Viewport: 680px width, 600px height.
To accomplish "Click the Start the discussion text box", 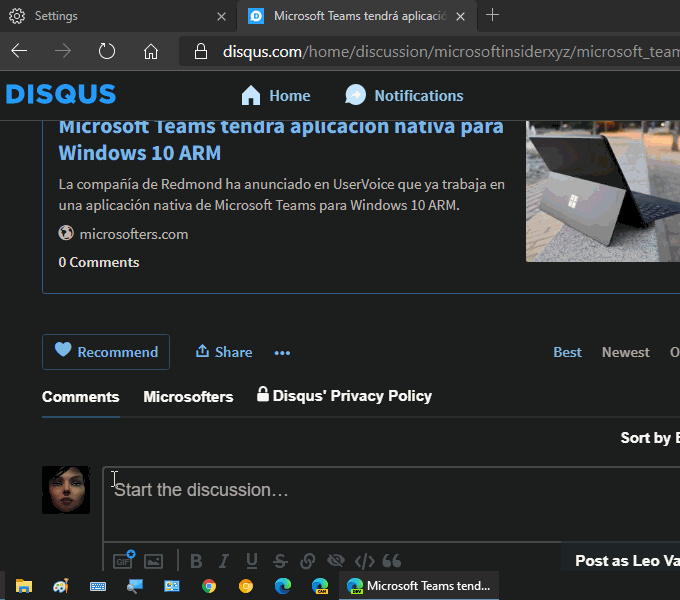I will click(x=392, y=504).
